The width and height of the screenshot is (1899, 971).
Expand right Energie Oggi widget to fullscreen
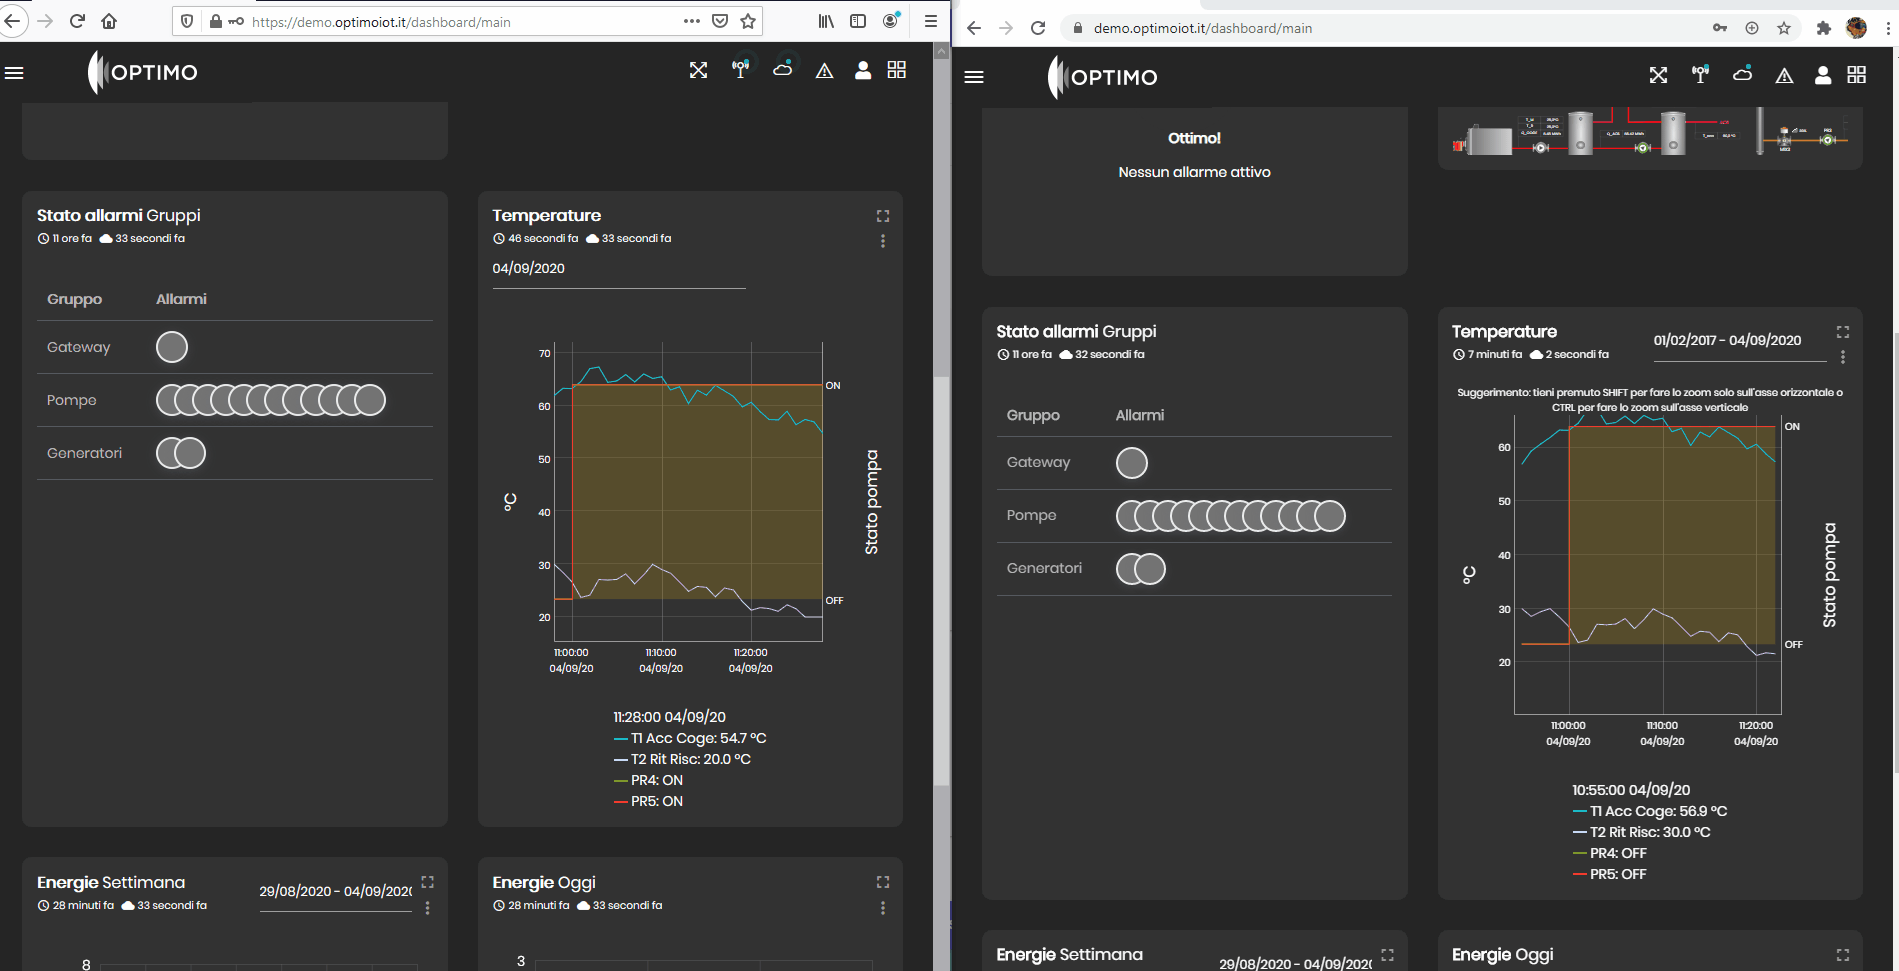tap(1843, 955)
